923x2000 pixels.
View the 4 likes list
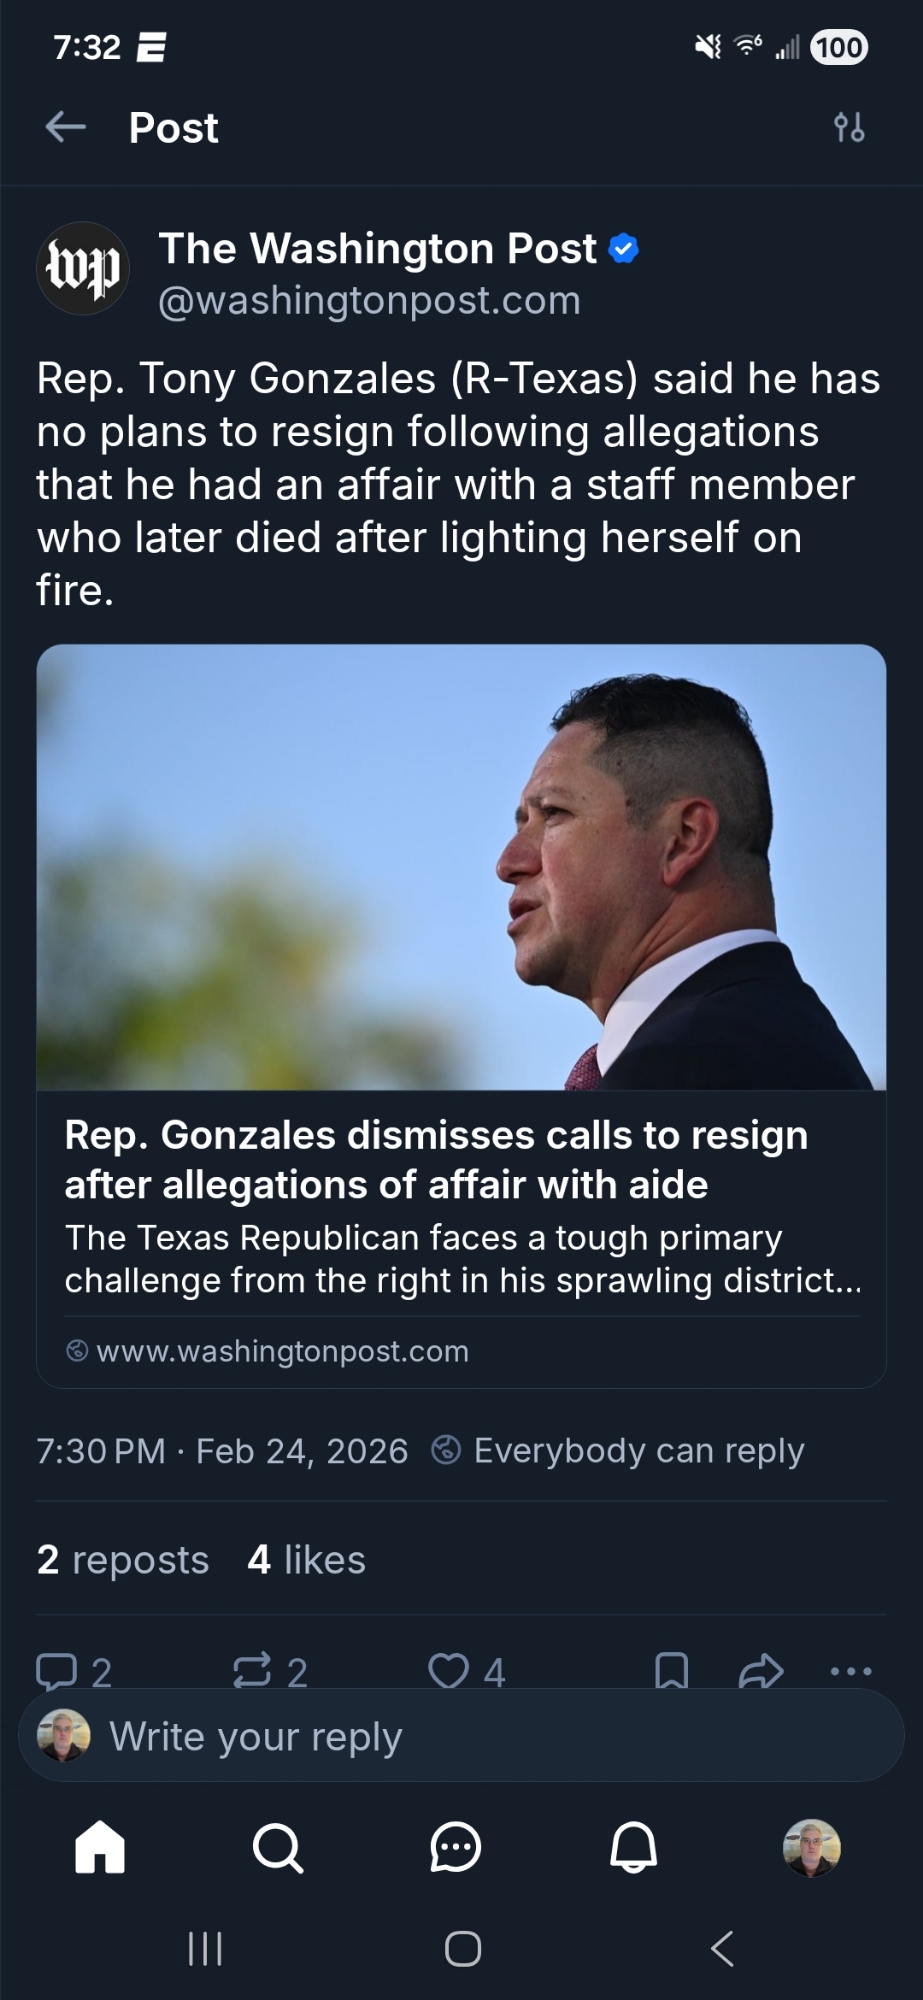click(x=306, y=1559)
